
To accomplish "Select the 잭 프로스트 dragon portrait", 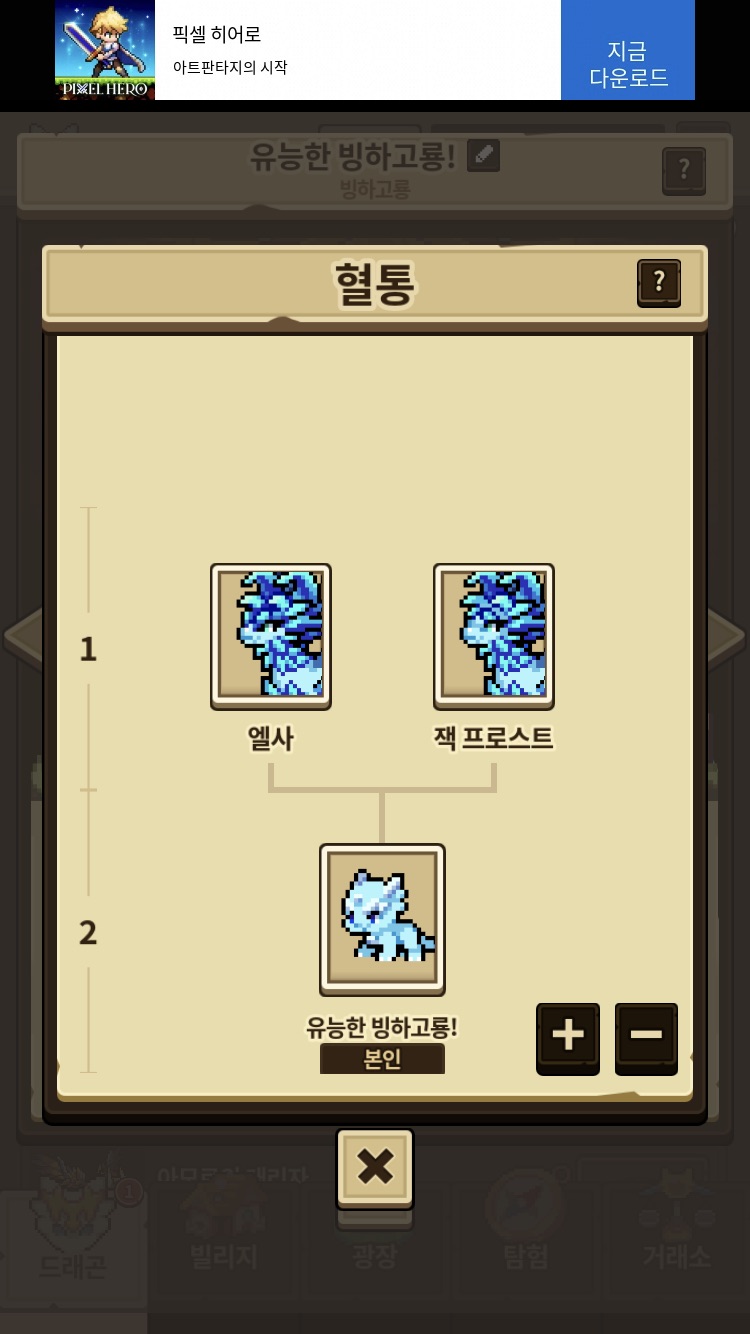I will pyautogui.click(x=494, y=636).
